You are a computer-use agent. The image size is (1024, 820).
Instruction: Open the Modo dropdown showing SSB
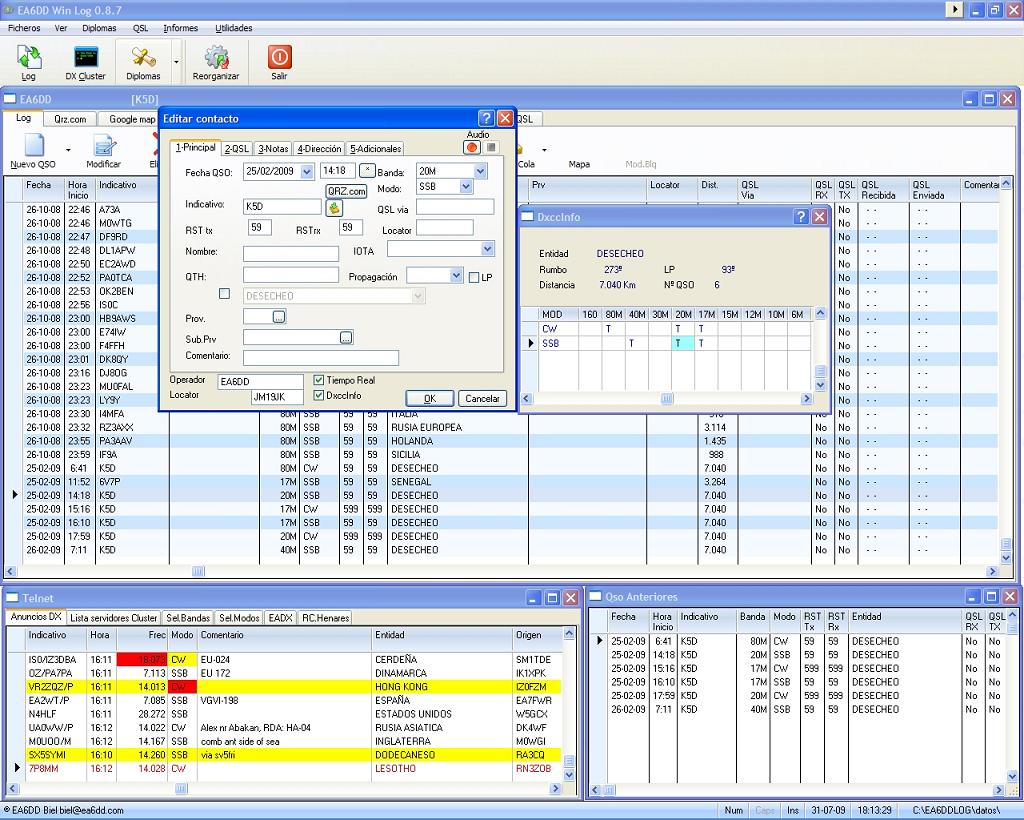tap(466, 187)
